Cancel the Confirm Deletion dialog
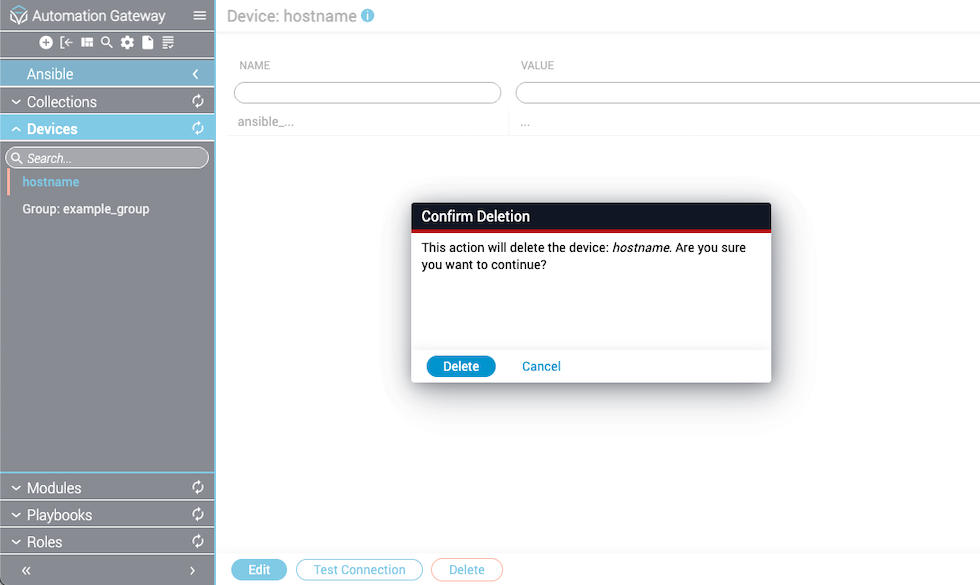This screenshot has height=585, width=980. coord(541,366)
